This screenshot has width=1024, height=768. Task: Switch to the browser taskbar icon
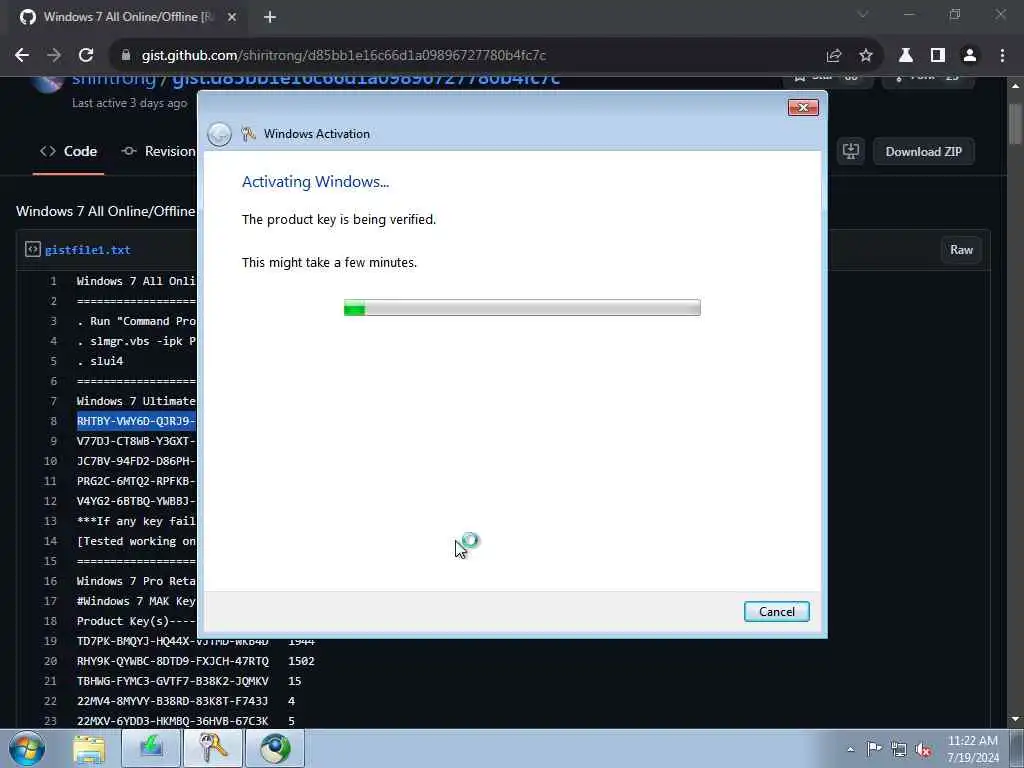click(x=275, y=748)
